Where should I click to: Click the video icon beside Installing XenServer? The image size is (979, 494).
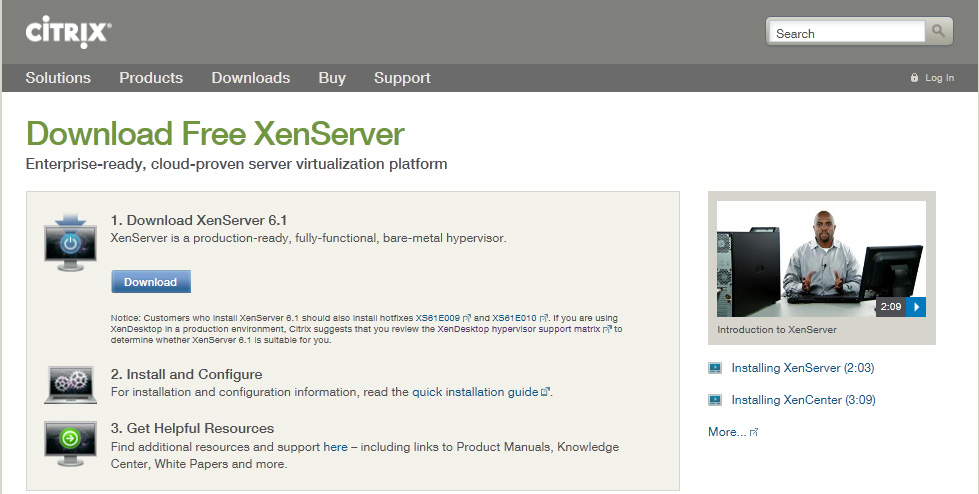[x=715, y=368]
